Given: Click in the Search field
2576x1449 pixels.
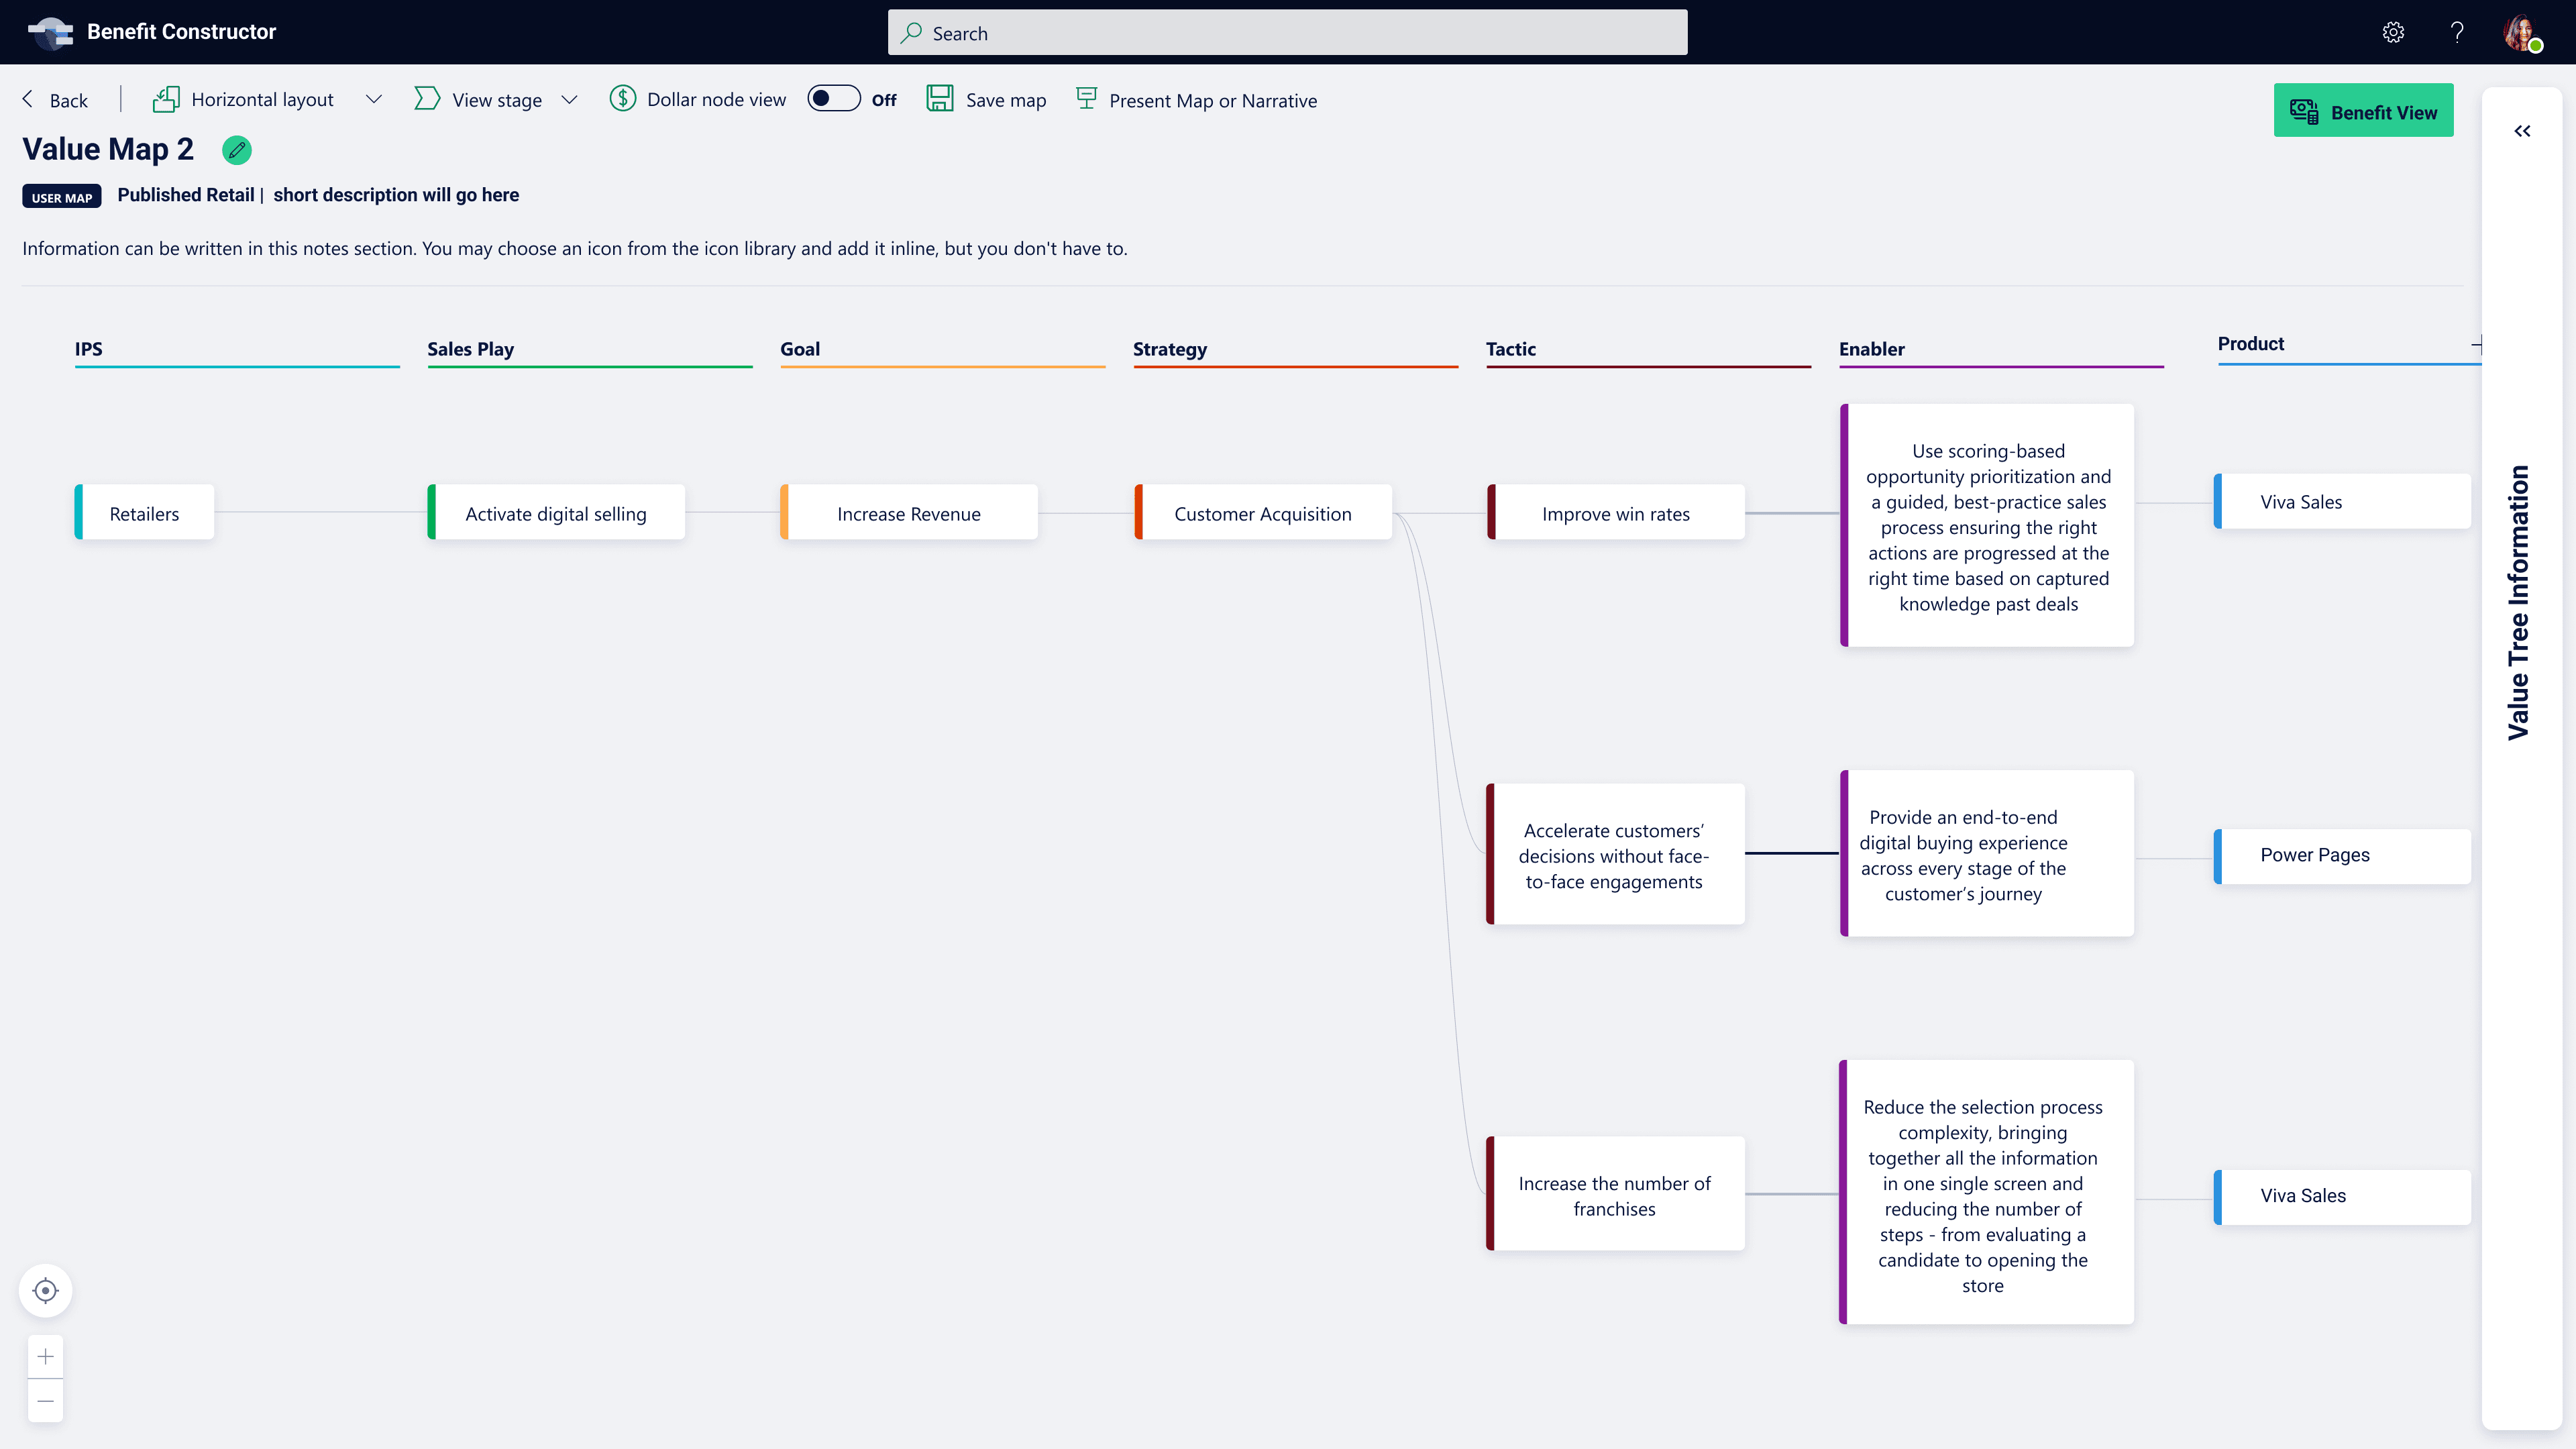Looking at the screenshot, I should click(1287, 33).
